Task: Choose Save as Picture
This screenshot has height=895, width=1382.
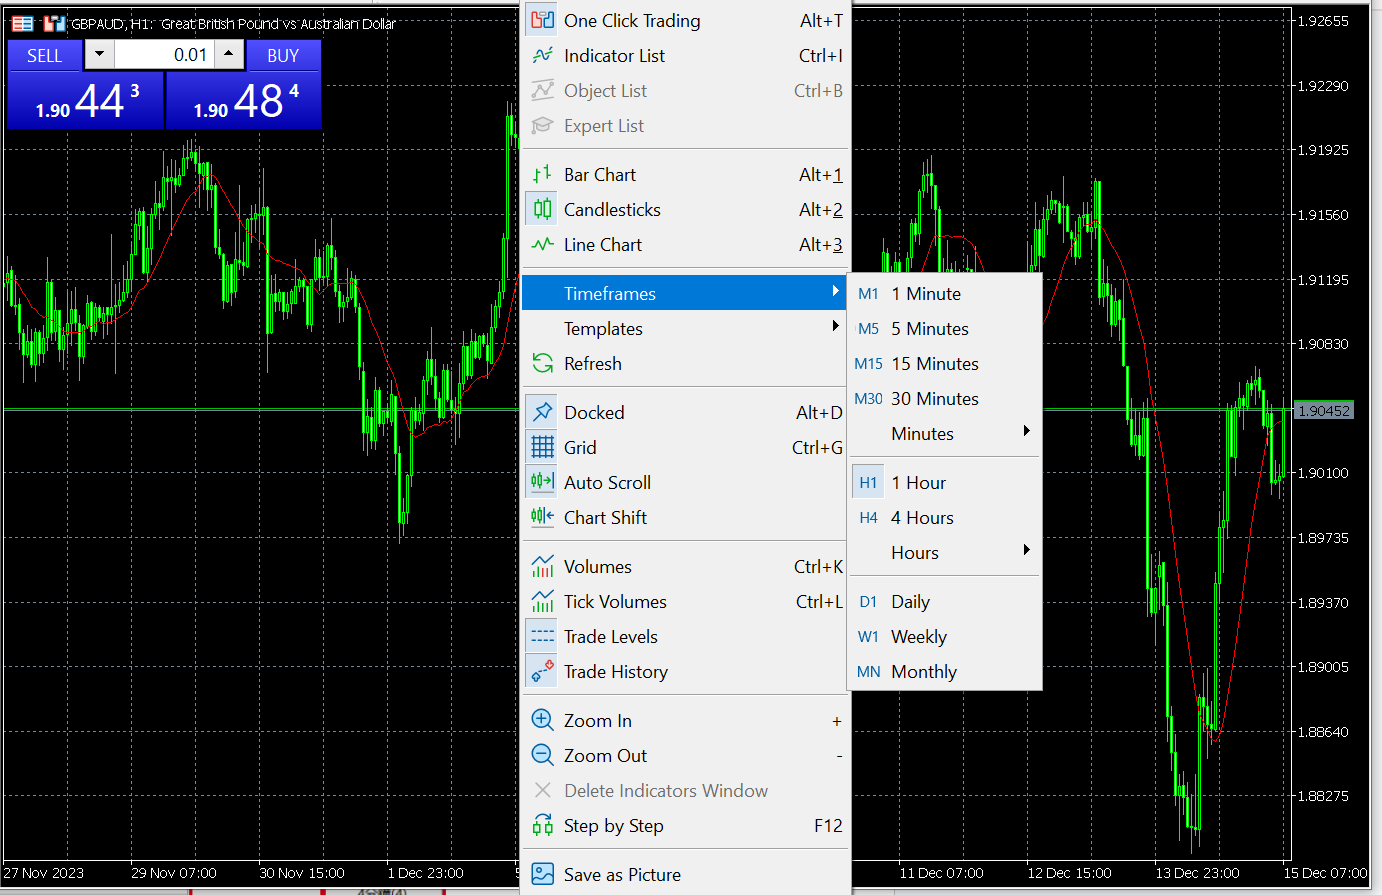Action: [x=625, y=874]
